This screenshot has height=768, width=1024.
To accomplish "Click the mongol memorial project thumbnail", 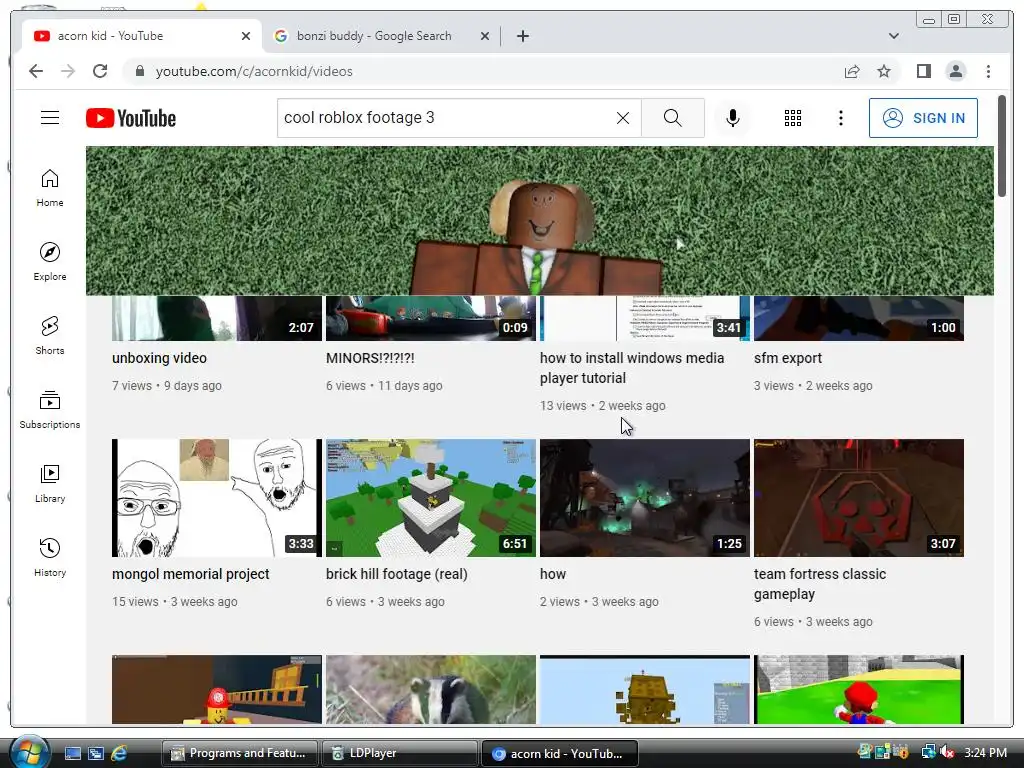I will coord(217,498).
